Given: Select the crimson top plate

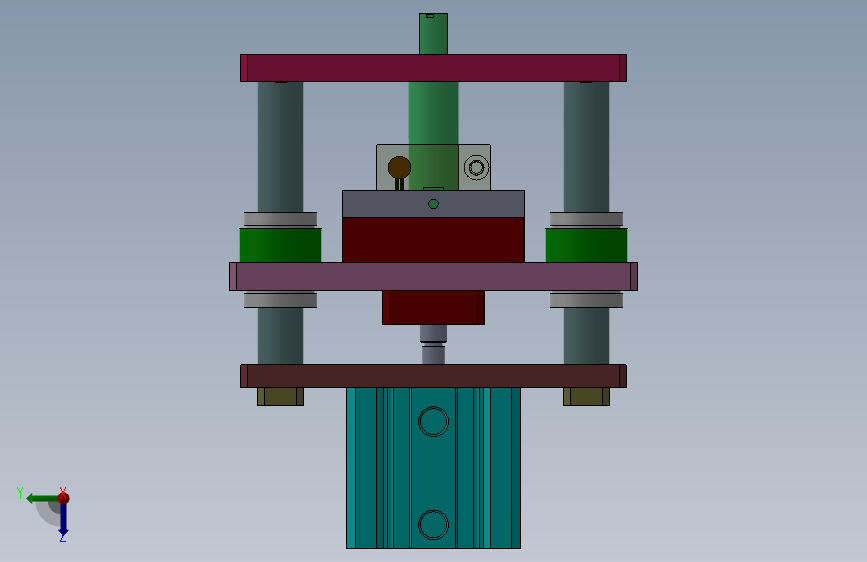Looking at the screenshot, I should coord(434,68).
